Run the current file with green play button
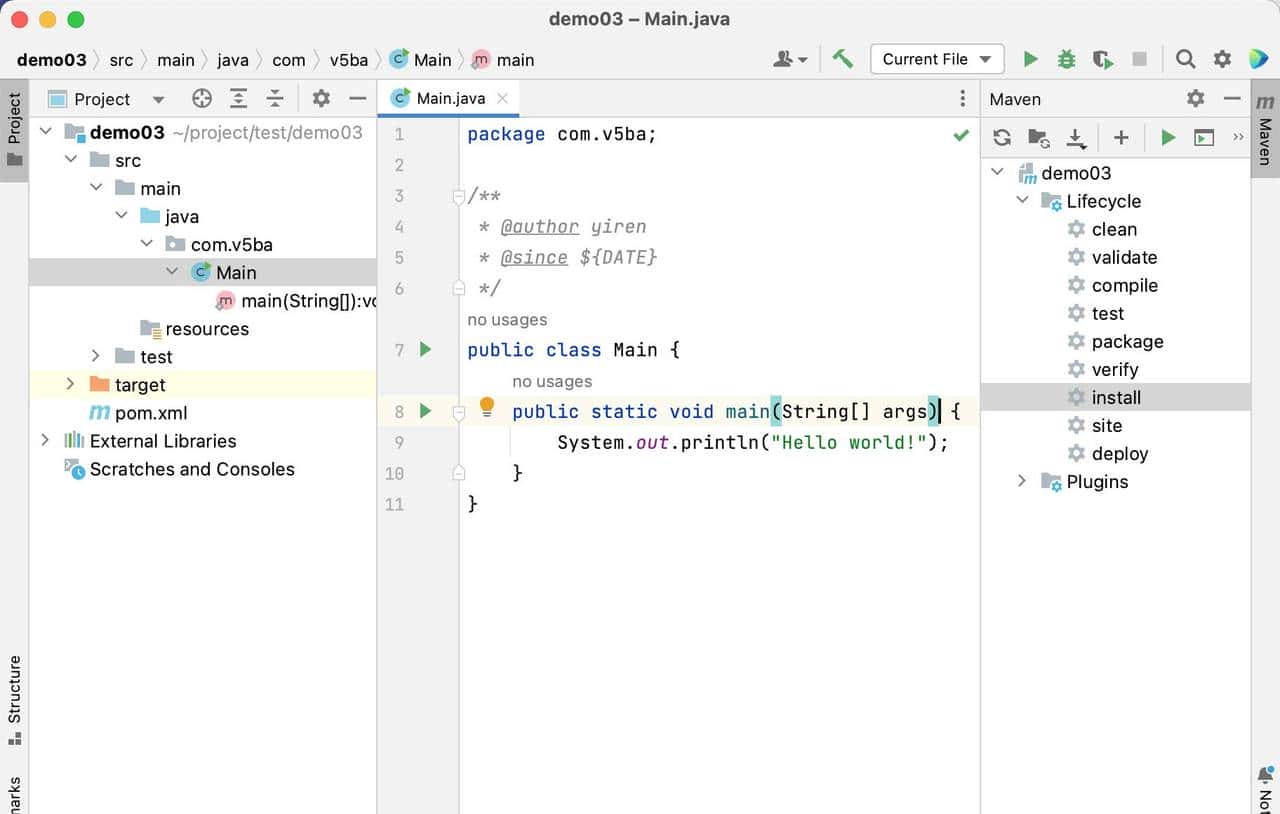The width and height of the screenshot is (1280, 814). coord(1030,59)
